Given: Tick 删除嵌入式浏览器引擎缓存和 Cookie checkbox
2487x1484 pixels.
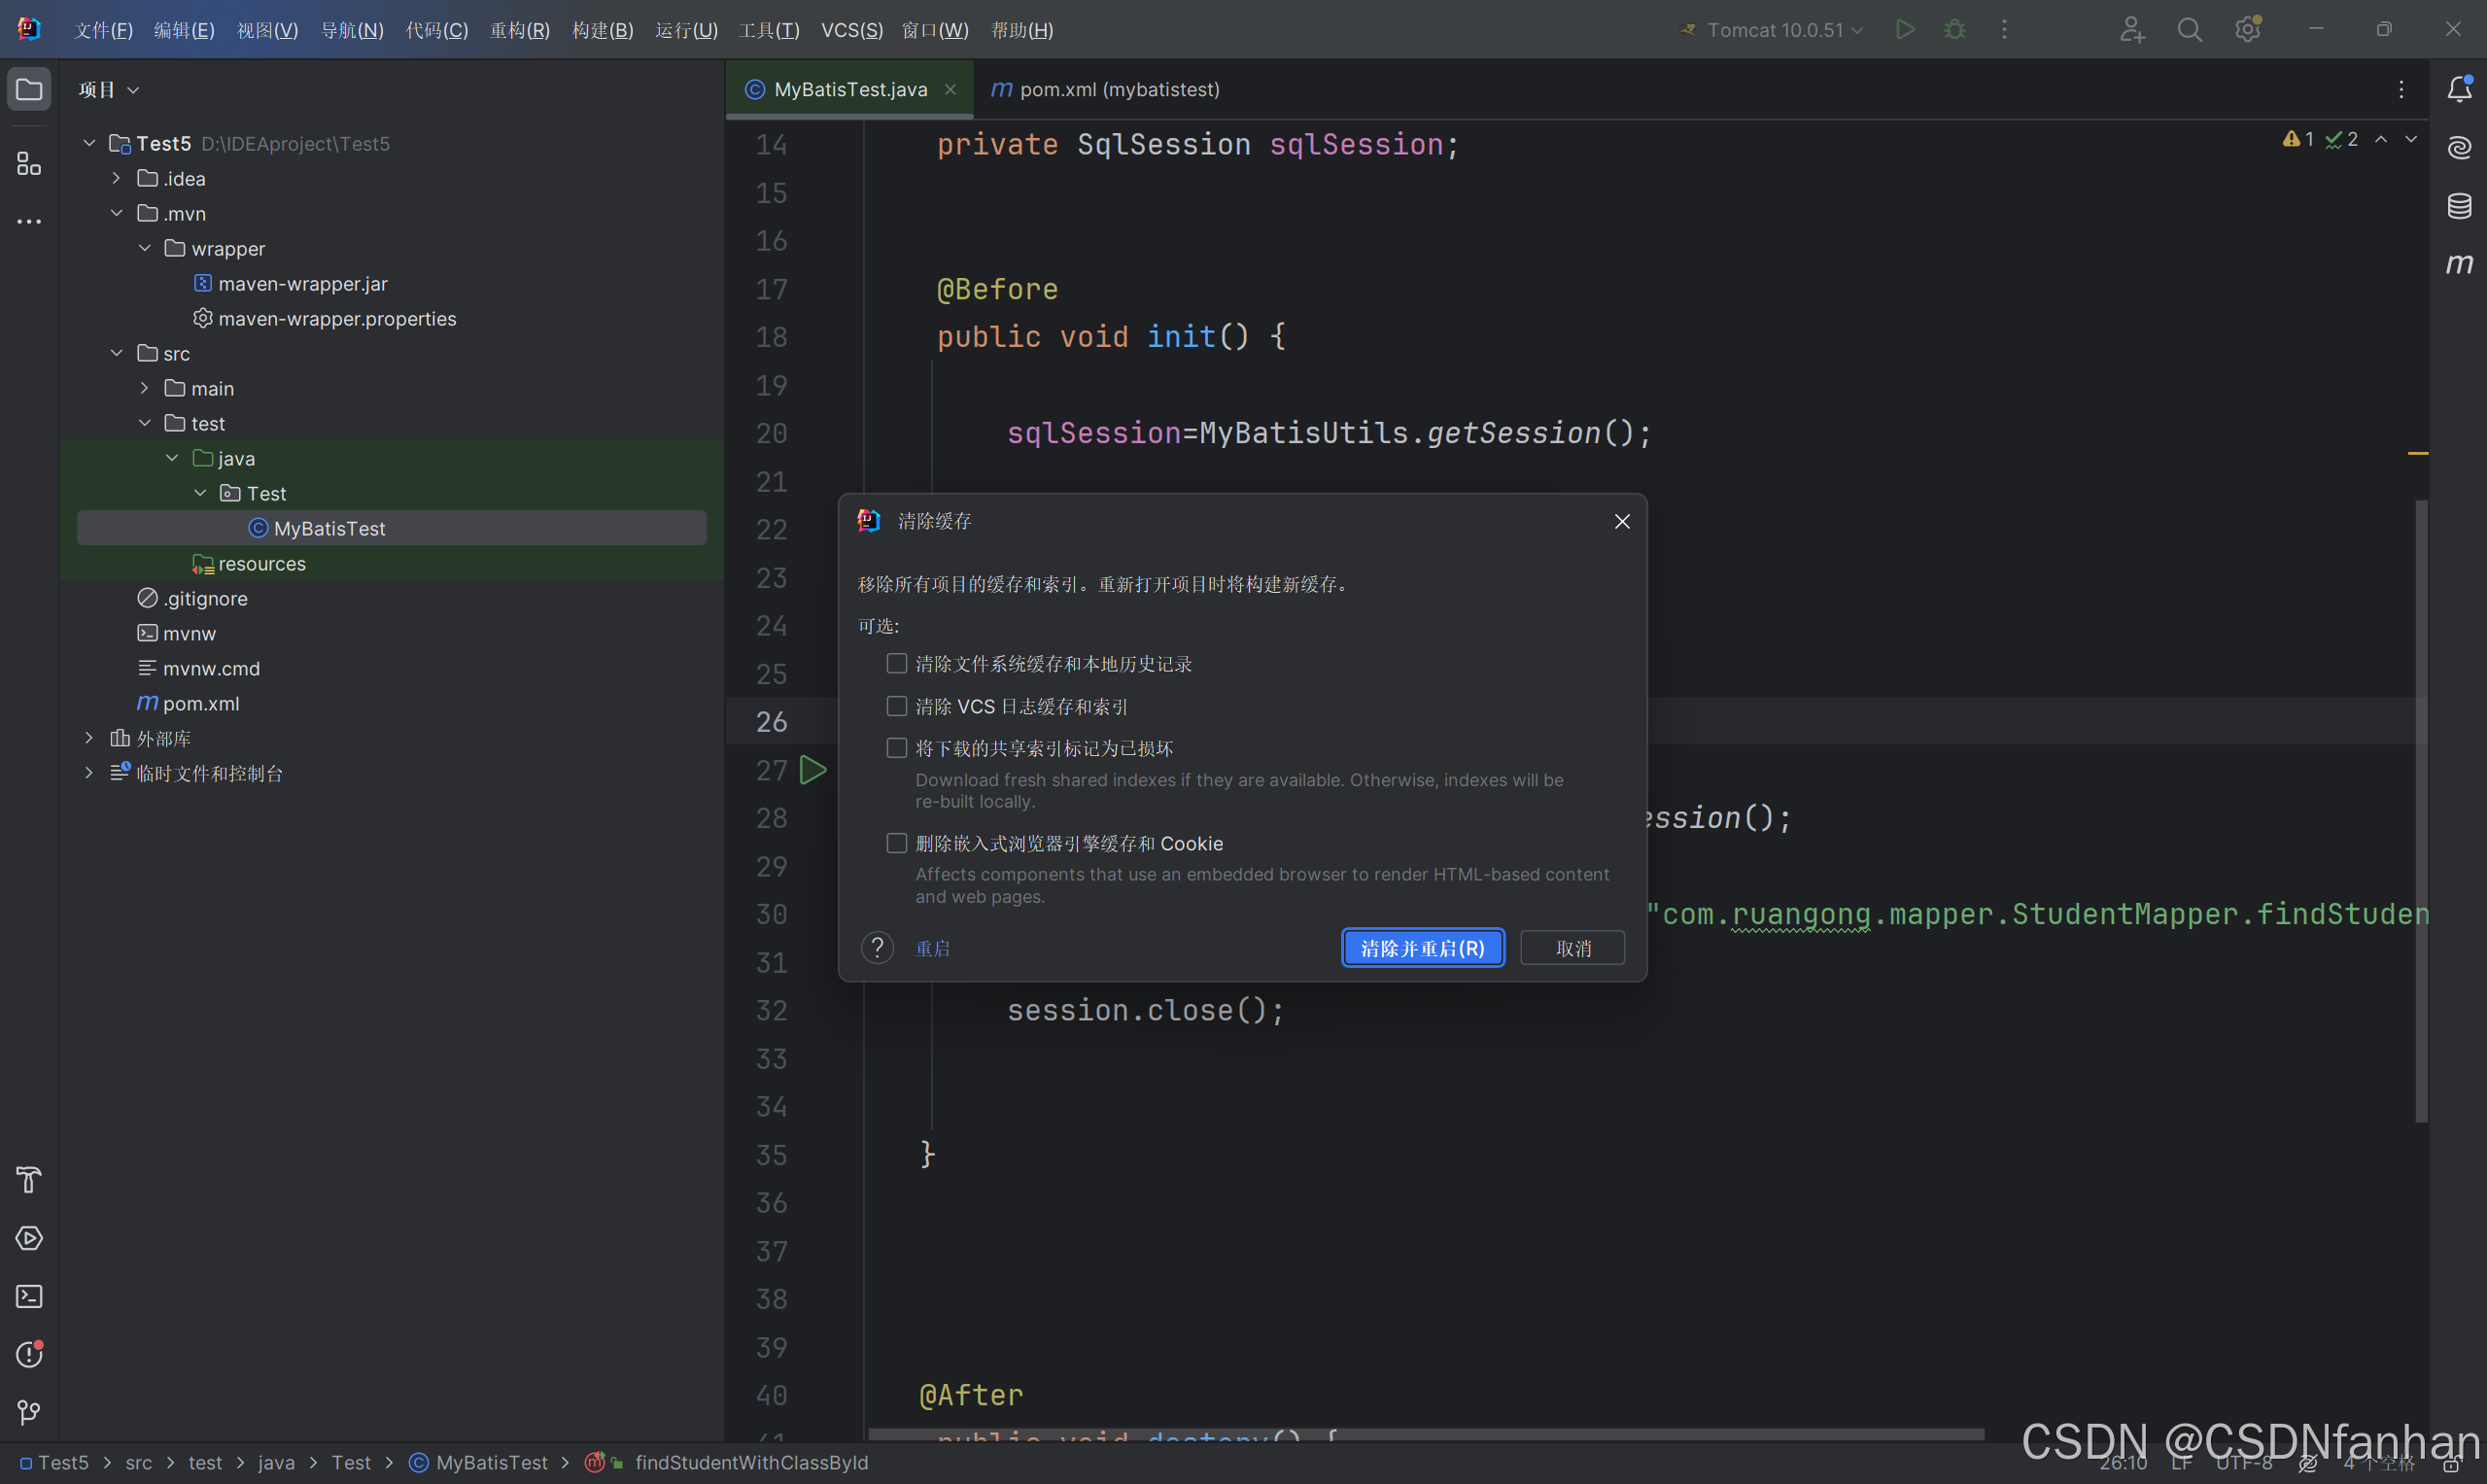Looking at the screenshot, I should point(897,843).
